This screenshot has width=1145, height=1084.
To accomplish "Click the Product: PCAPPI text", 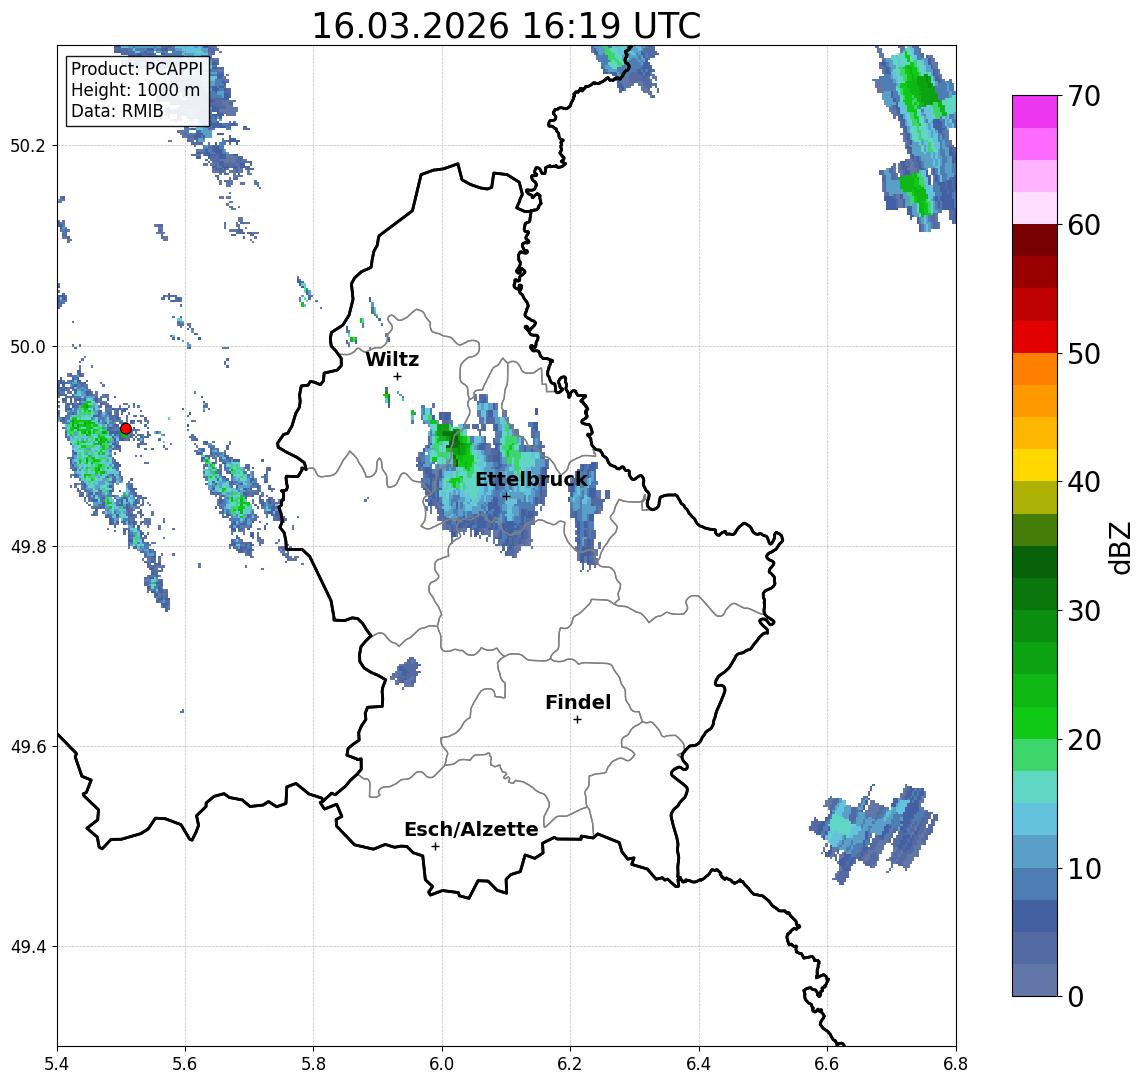I will pos(137,69).
